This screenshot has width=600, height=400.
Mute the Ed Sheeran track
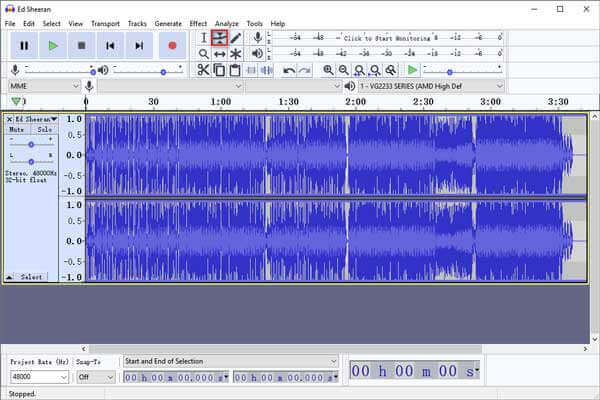[x=16, y=129]
